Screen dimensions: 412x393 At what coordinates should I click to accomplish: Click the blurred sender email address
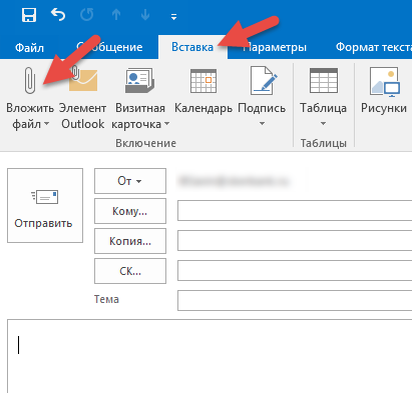[234, 181]
